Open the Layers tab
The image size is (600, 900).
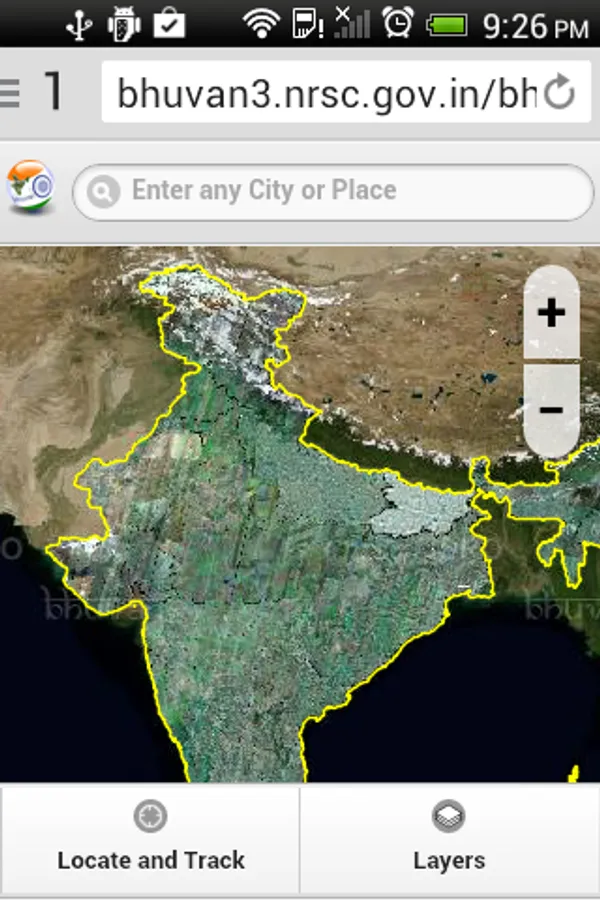450,839
